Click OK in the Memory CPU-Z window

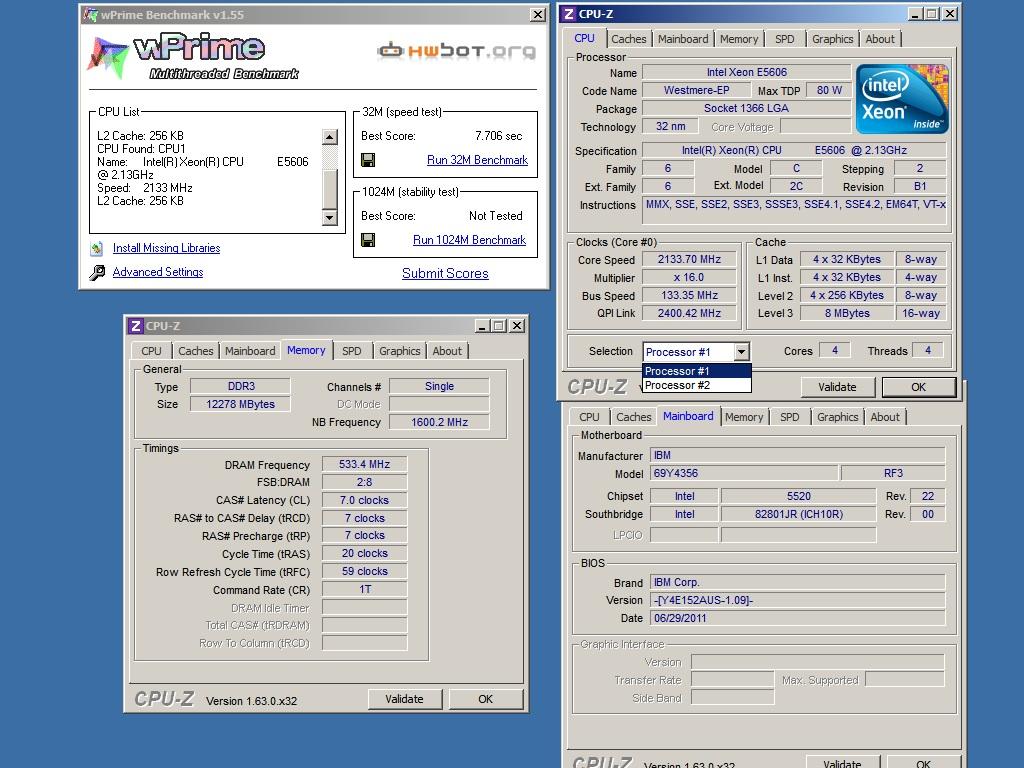click(x=486, y=699)
